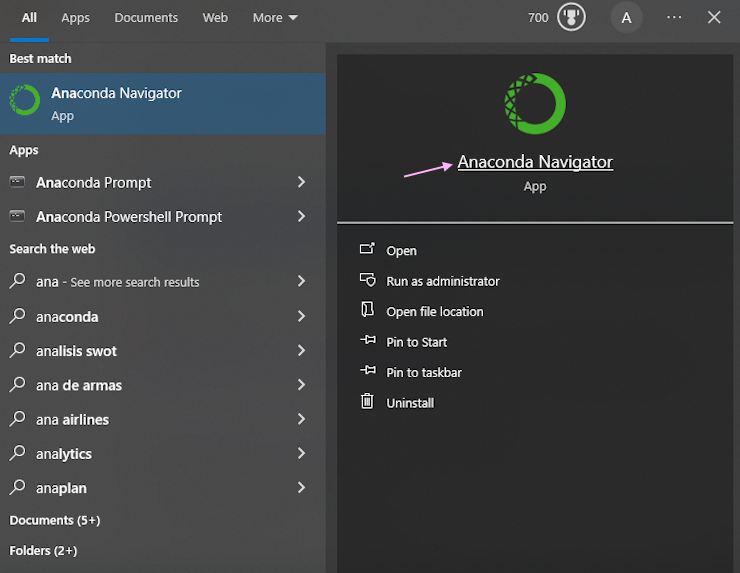Click search icon beside 'ana de armas'
This screenshot has height=573, width=740.
pyautogui.click(x=17, y=384)
